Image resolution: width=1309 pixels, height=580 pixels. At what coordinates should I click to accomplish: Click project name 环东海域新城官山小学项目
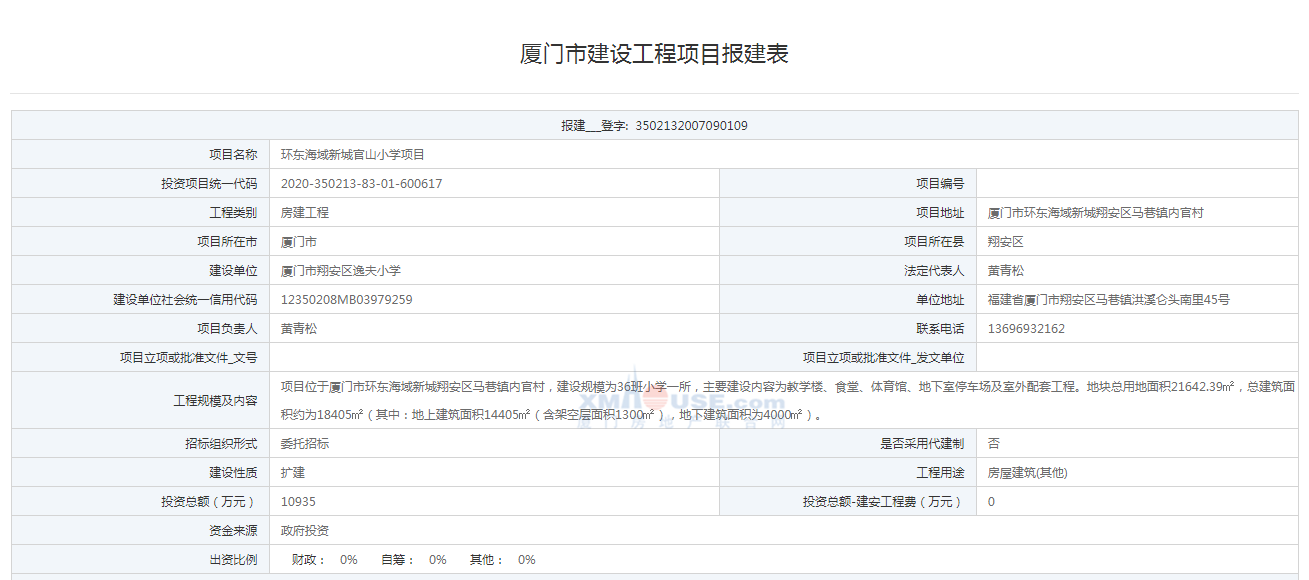pyautogui.click(x=352, y=155)
